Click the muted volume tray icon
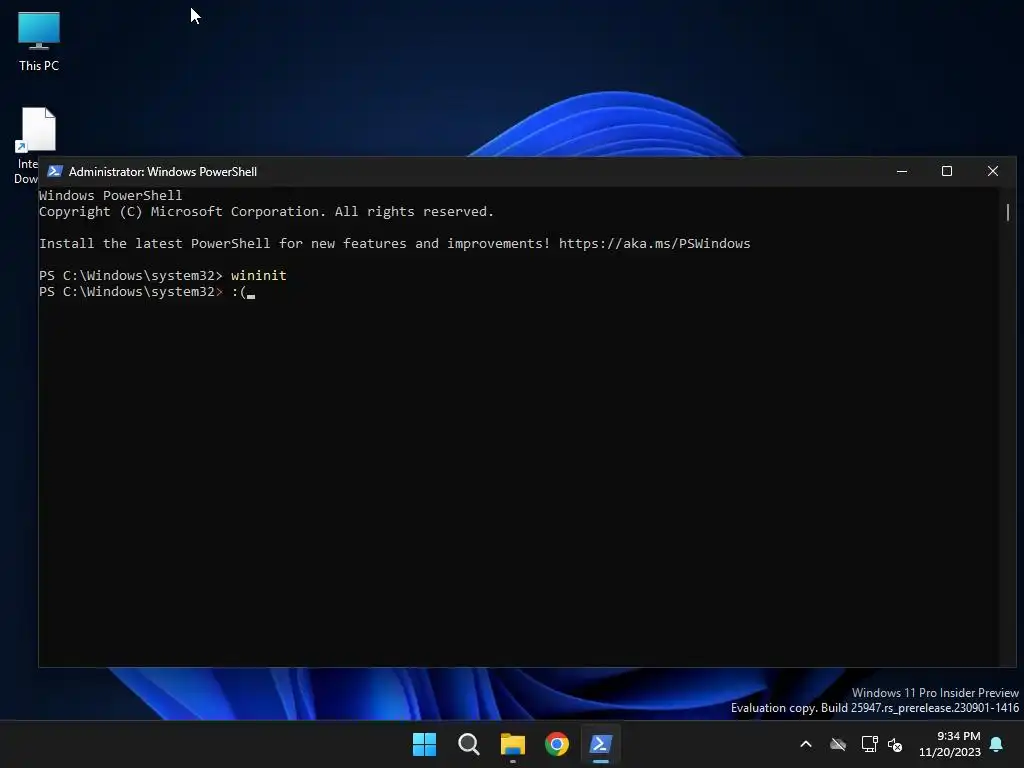 coord(895,744)
